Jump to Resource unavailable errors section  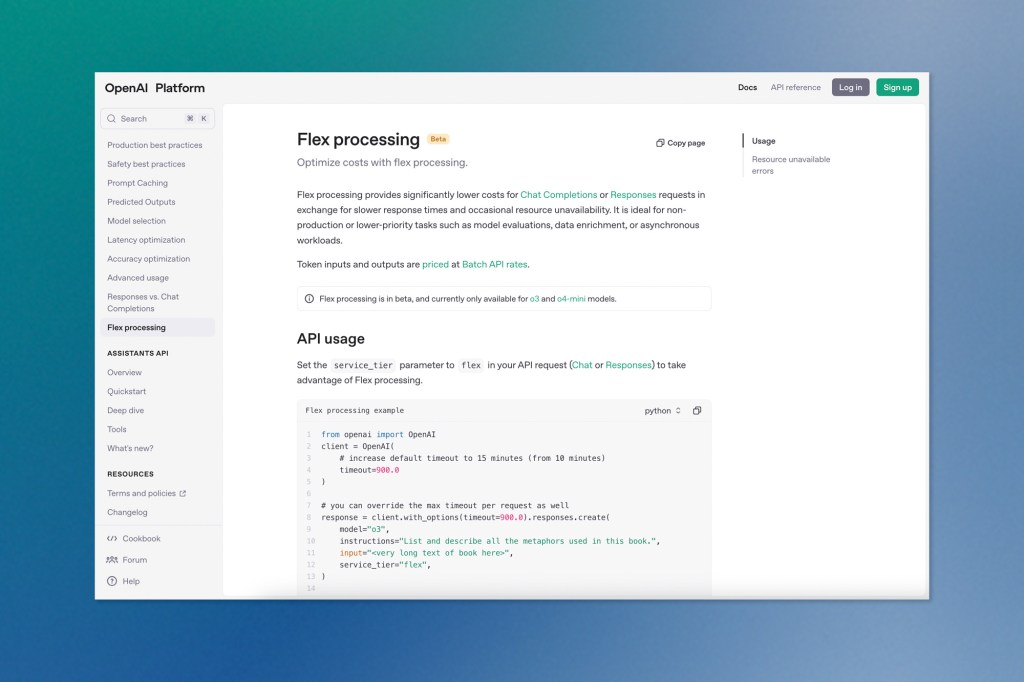click(791, 165)
